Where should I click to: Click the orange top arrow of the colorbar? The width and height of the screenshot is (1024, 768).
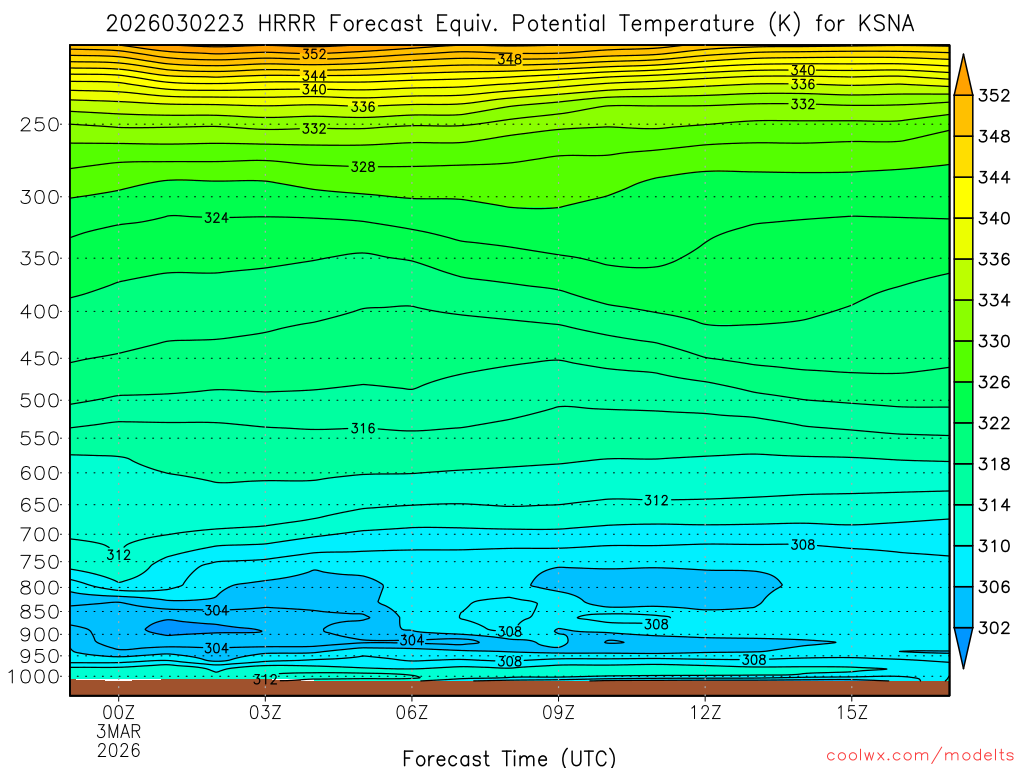[963, 76]
